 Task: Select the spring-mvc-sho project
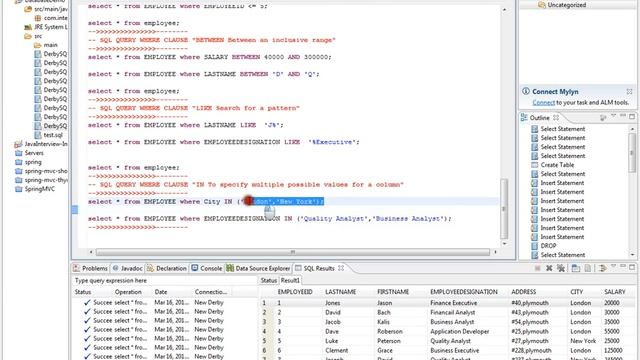[x=46, y=171]
